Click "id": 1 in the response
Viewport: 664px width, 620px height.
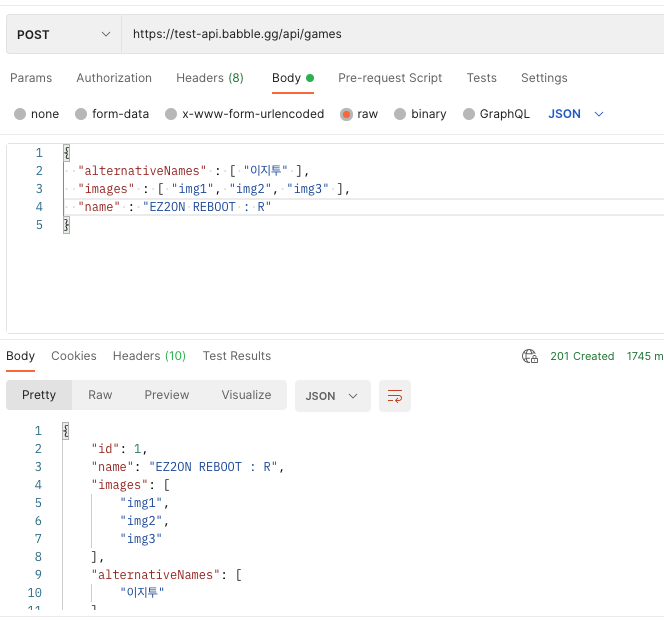[x=119, y=449]
